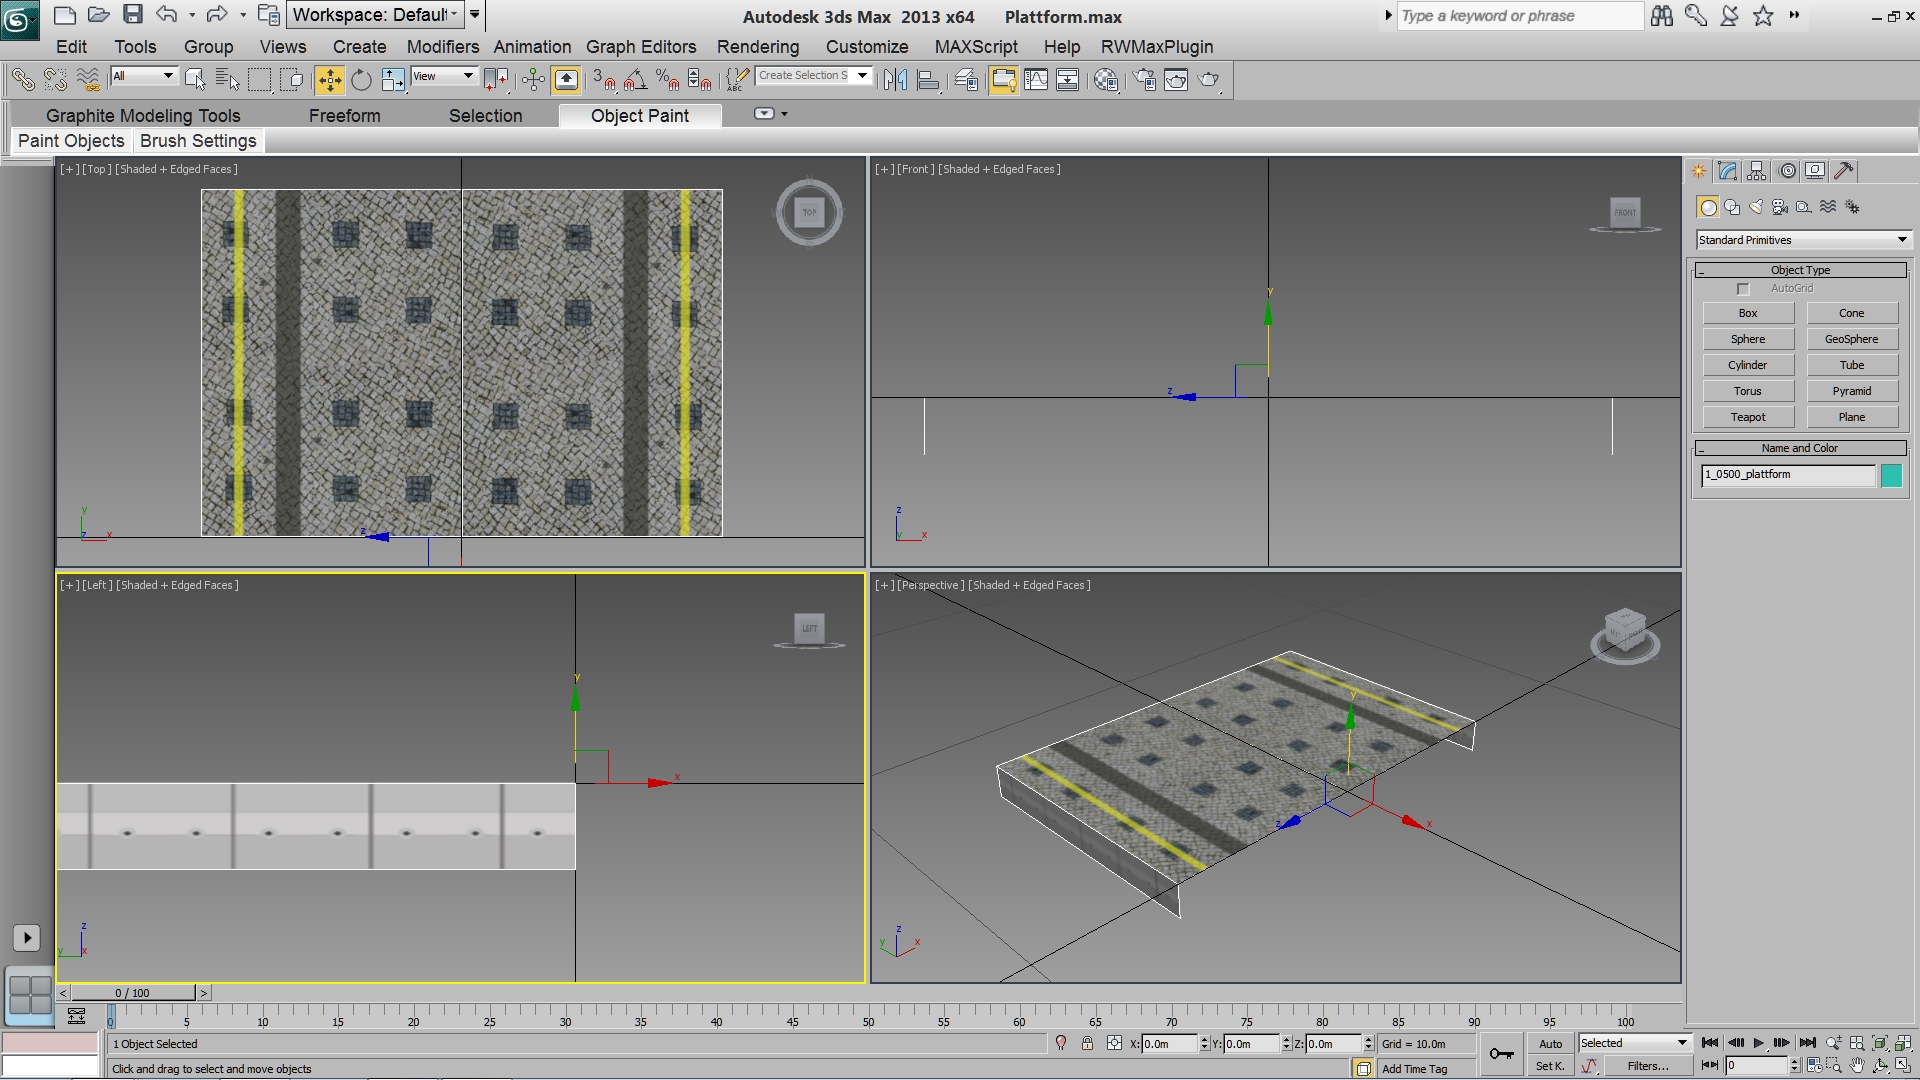The image size is (1920, 1080).
Task: Click the Play Animation button
Action: pyautogui.click(x=1758, y=1043)
